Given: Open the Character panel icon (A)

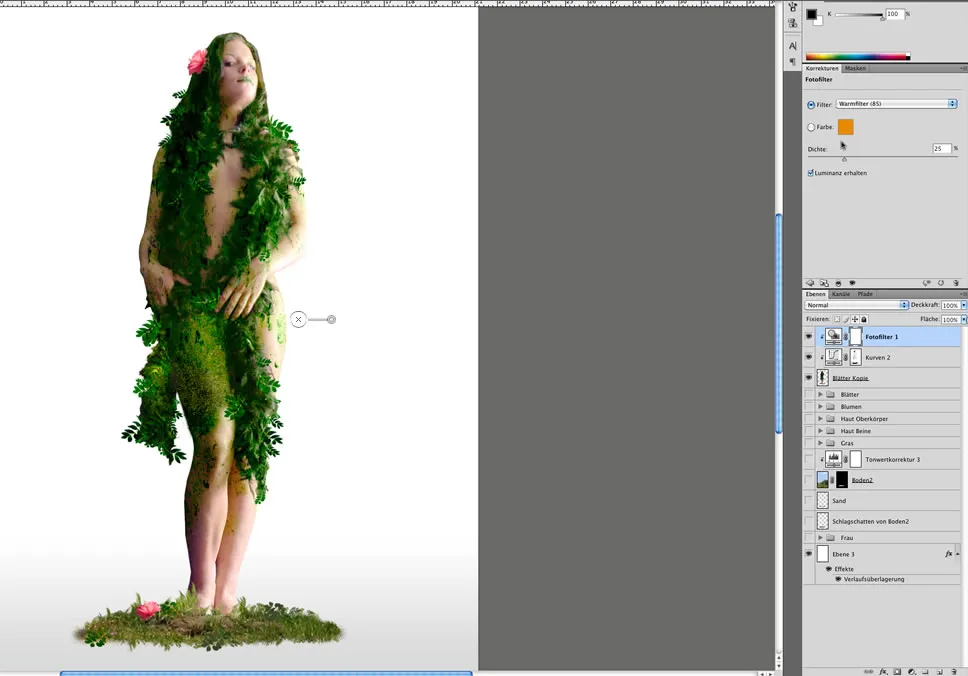Looking at the screenshot, I should tap(793, 46).
